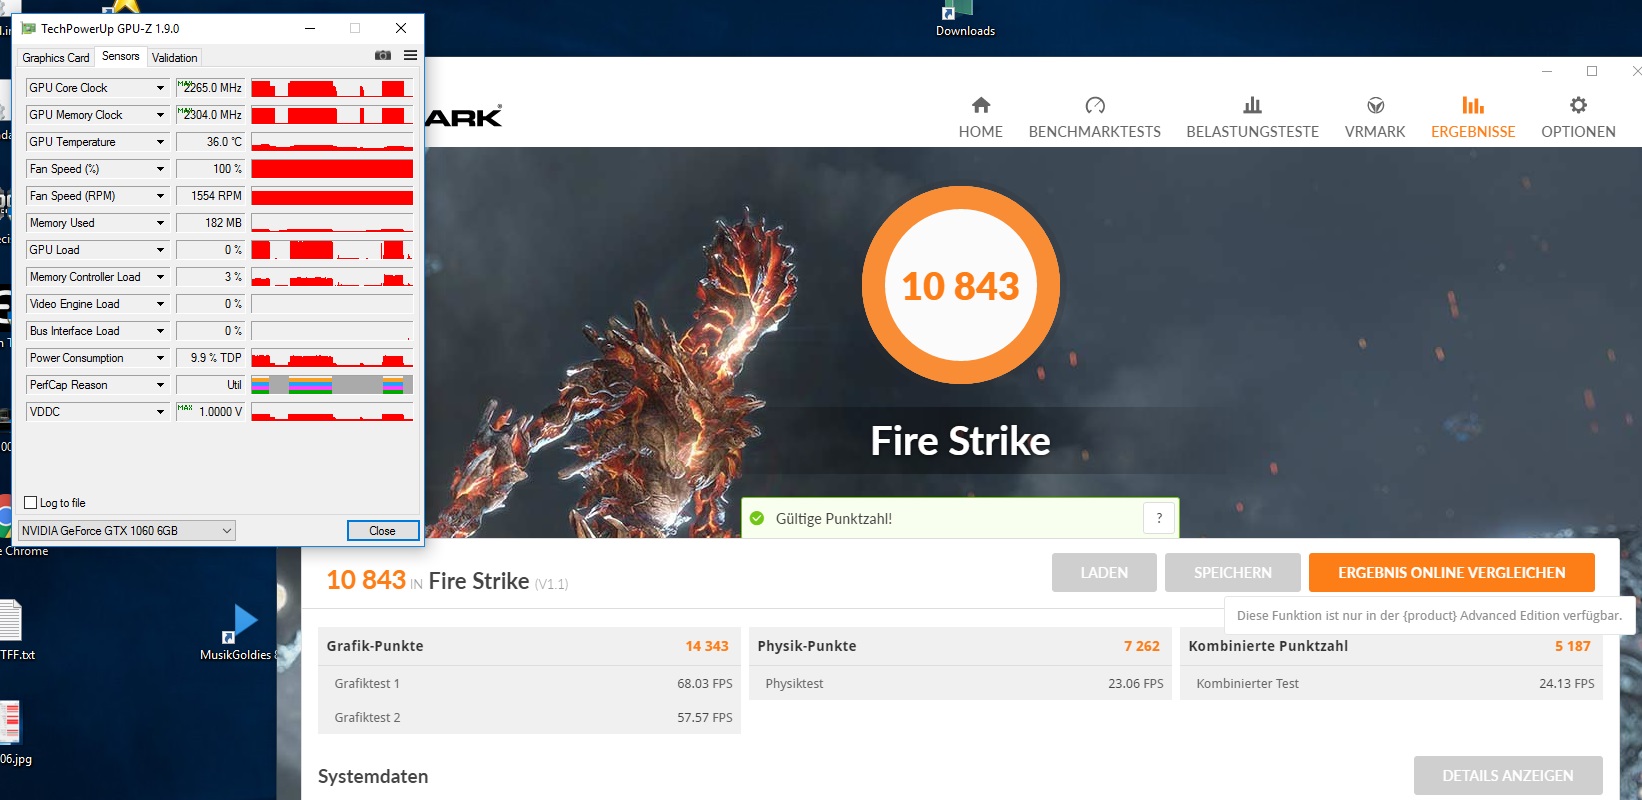Click the Grafiktest 2 57.57 FPS value
The height and width of the screenshot is (800, 1642).
[705, 718]
